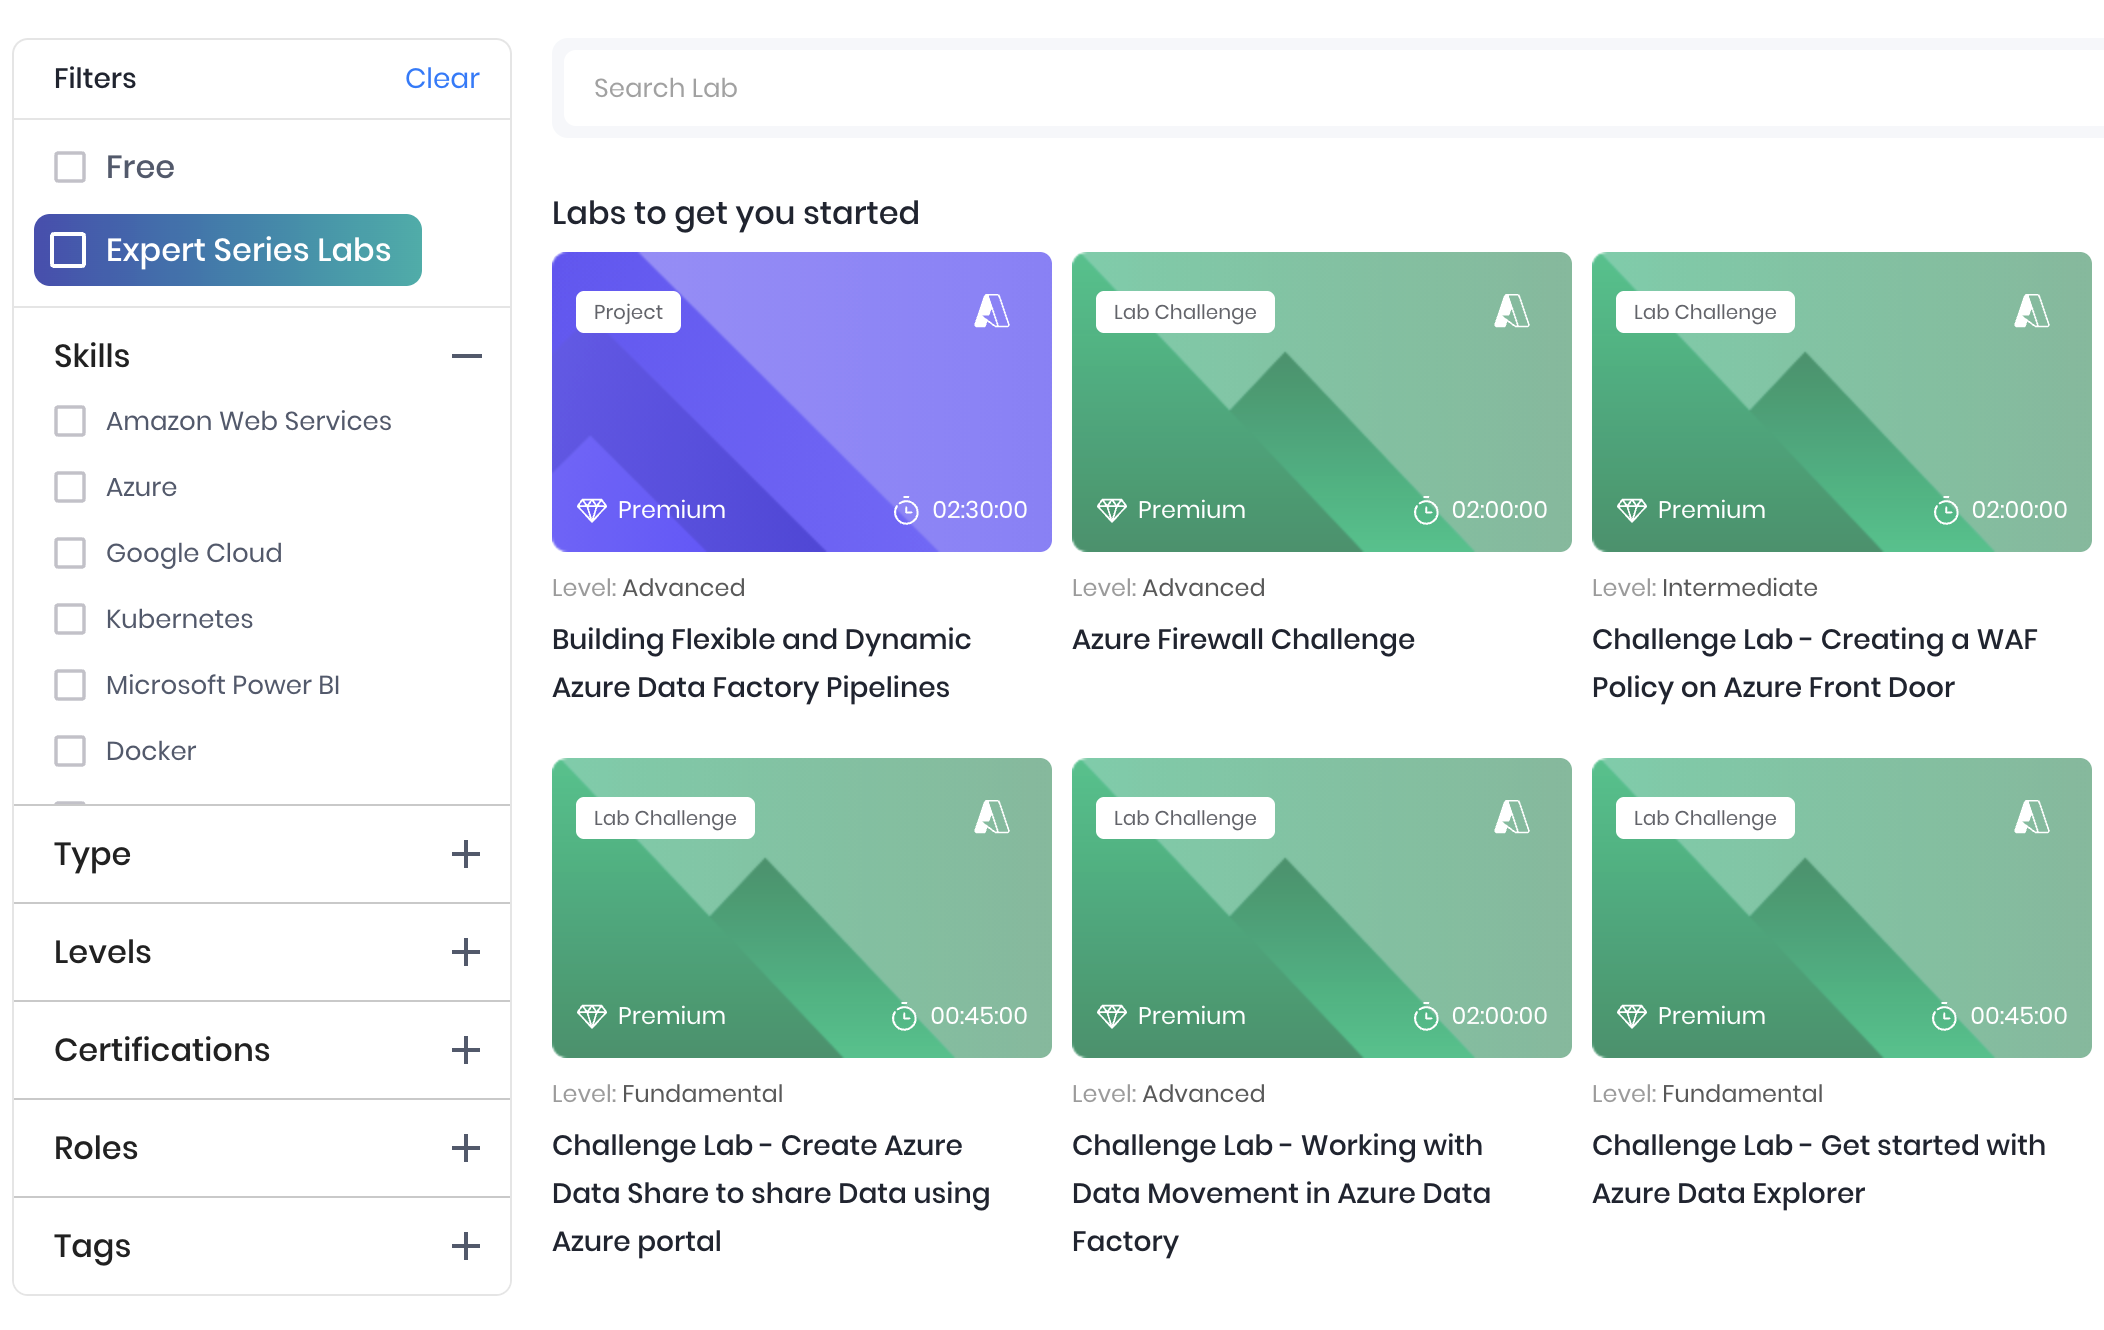Click the Azure logo on Azure Firewall Challenge card

tap(1512, 311)
